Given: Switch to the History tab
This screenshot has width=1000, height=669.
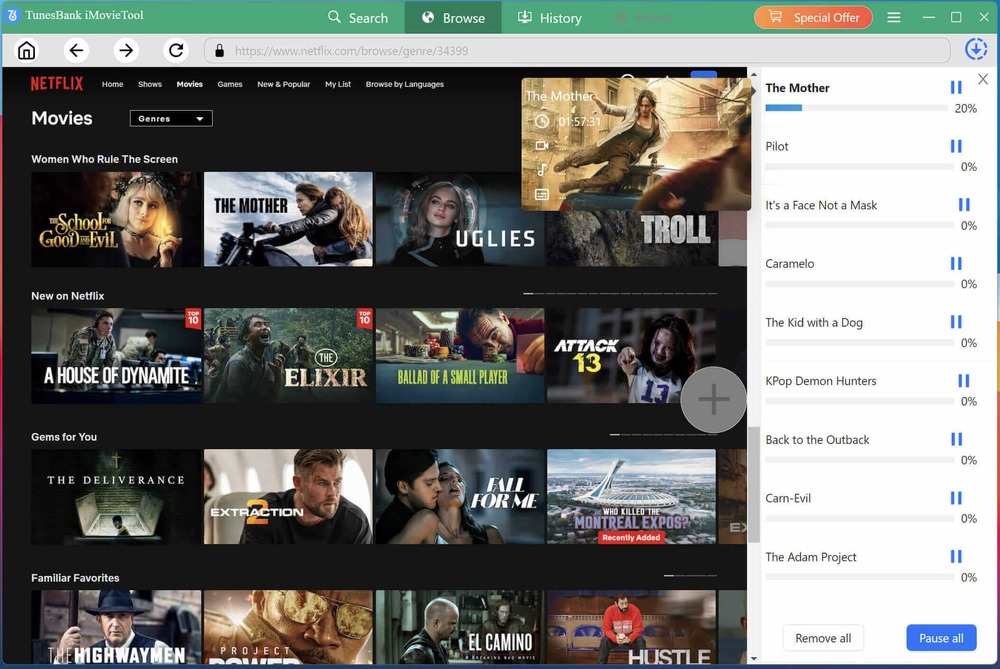Looking at the screenshot, I should coord(549,17).
